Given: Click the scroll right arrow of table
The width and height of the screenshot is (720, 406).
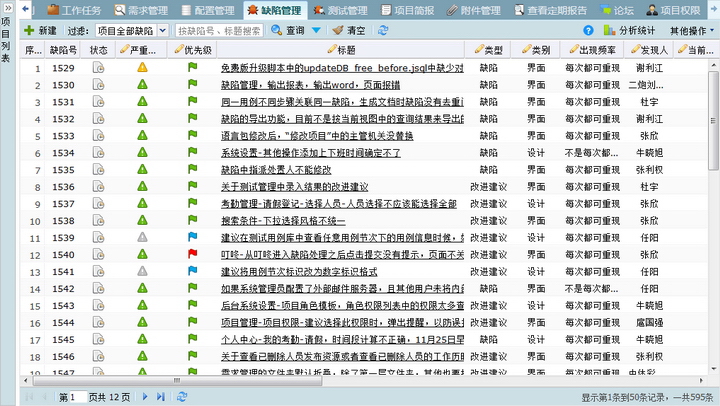Looking at the screenshot, I should point(701,380).
